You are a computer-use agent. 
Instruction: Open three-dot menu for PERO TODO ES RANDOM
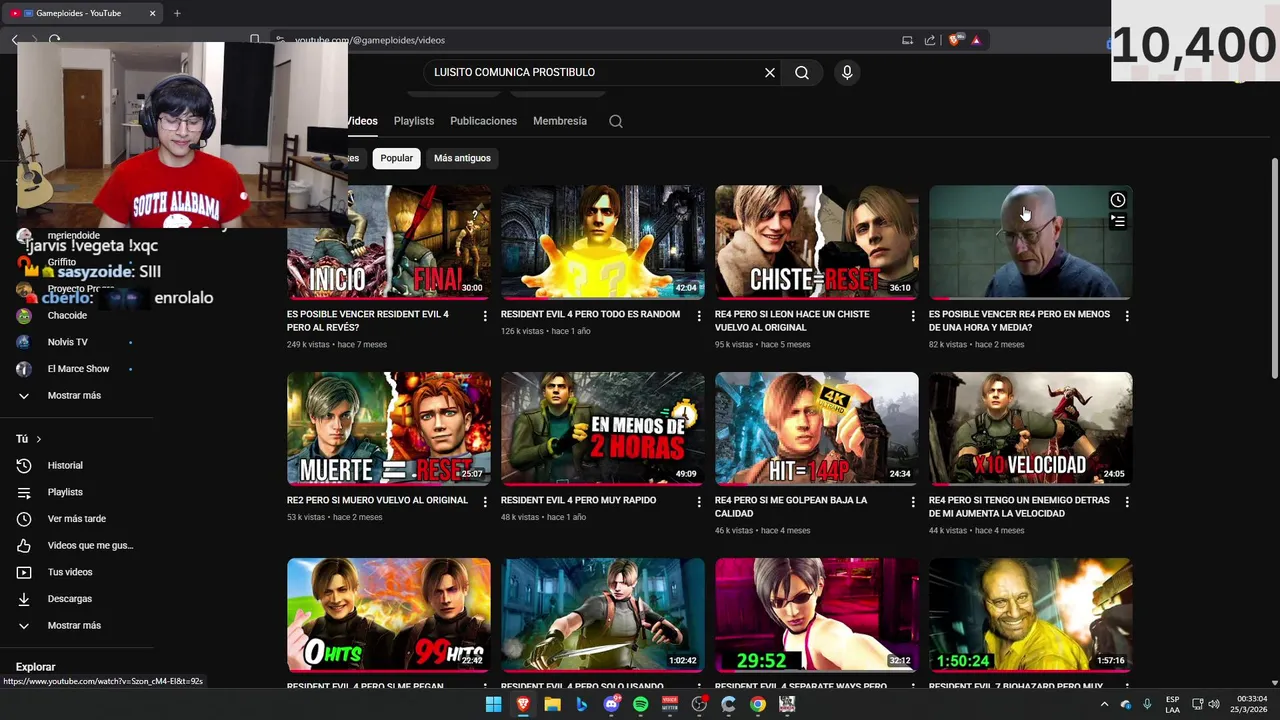click(x=699, y=316)
